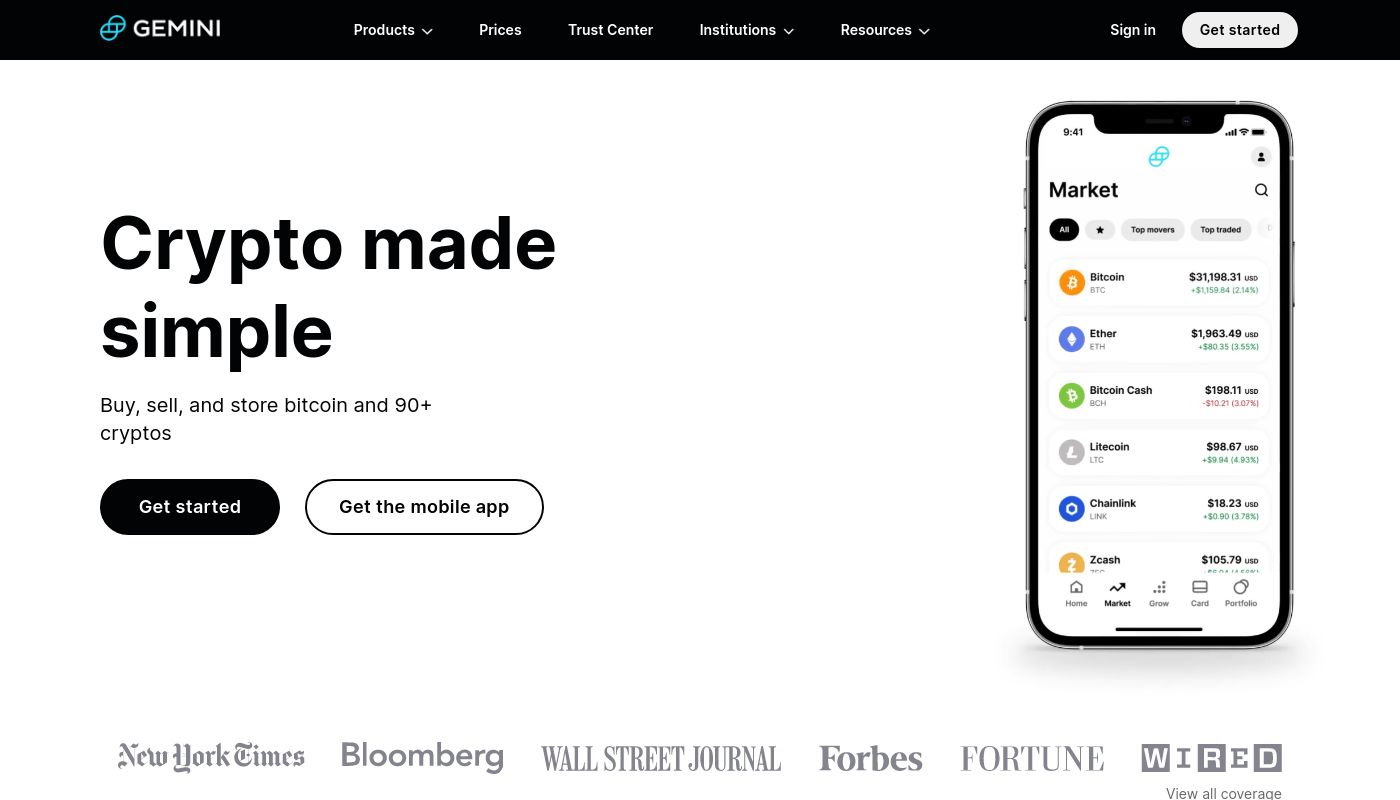Click the Gemini logo in header

point(160,28)
